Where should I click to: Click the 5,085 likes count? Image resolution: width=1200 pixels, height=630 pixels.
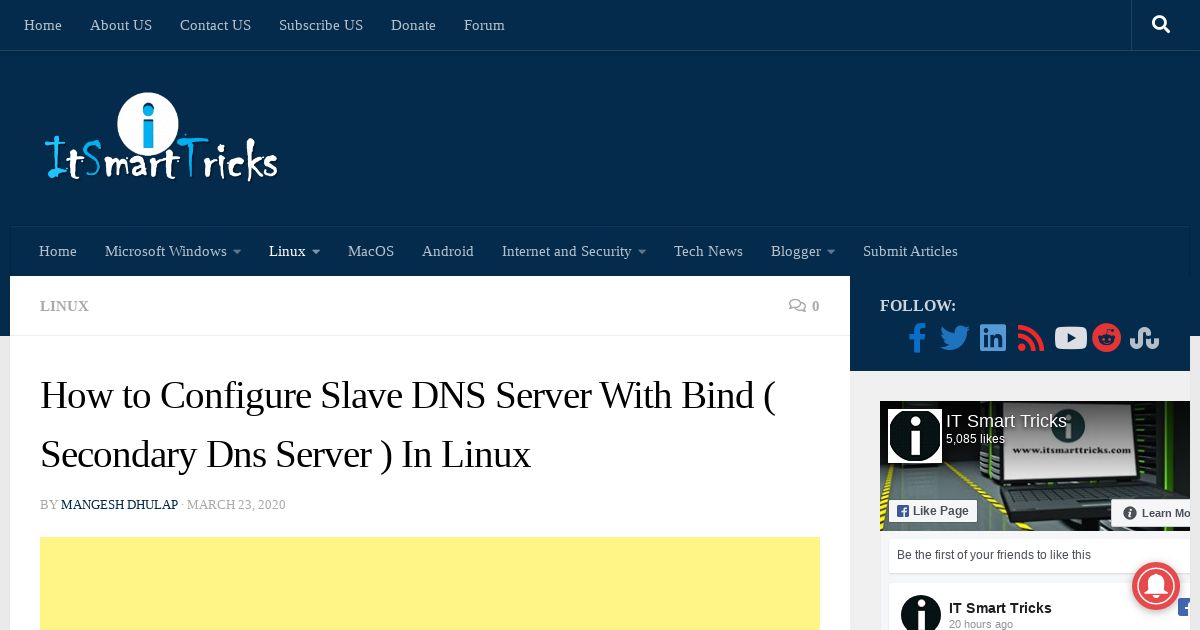tap(975, 439)
